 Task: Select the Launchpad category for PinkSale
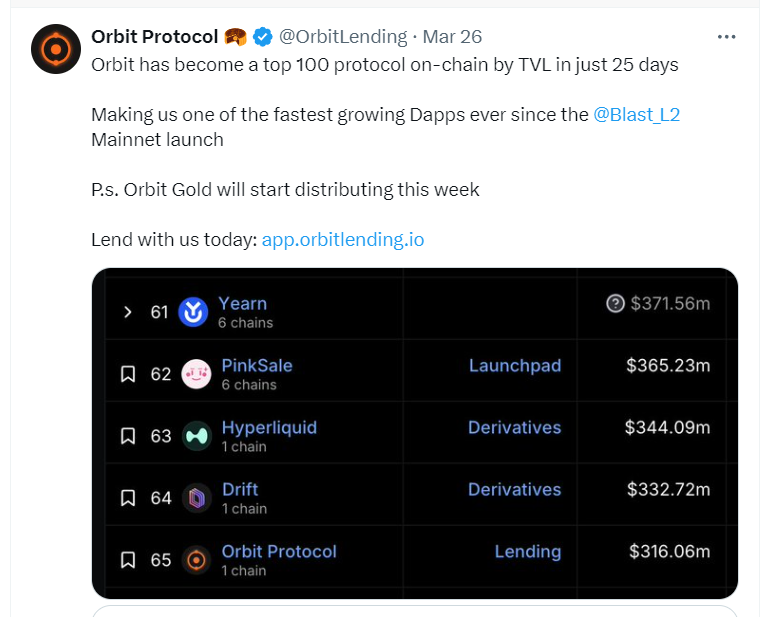[515, 366]
